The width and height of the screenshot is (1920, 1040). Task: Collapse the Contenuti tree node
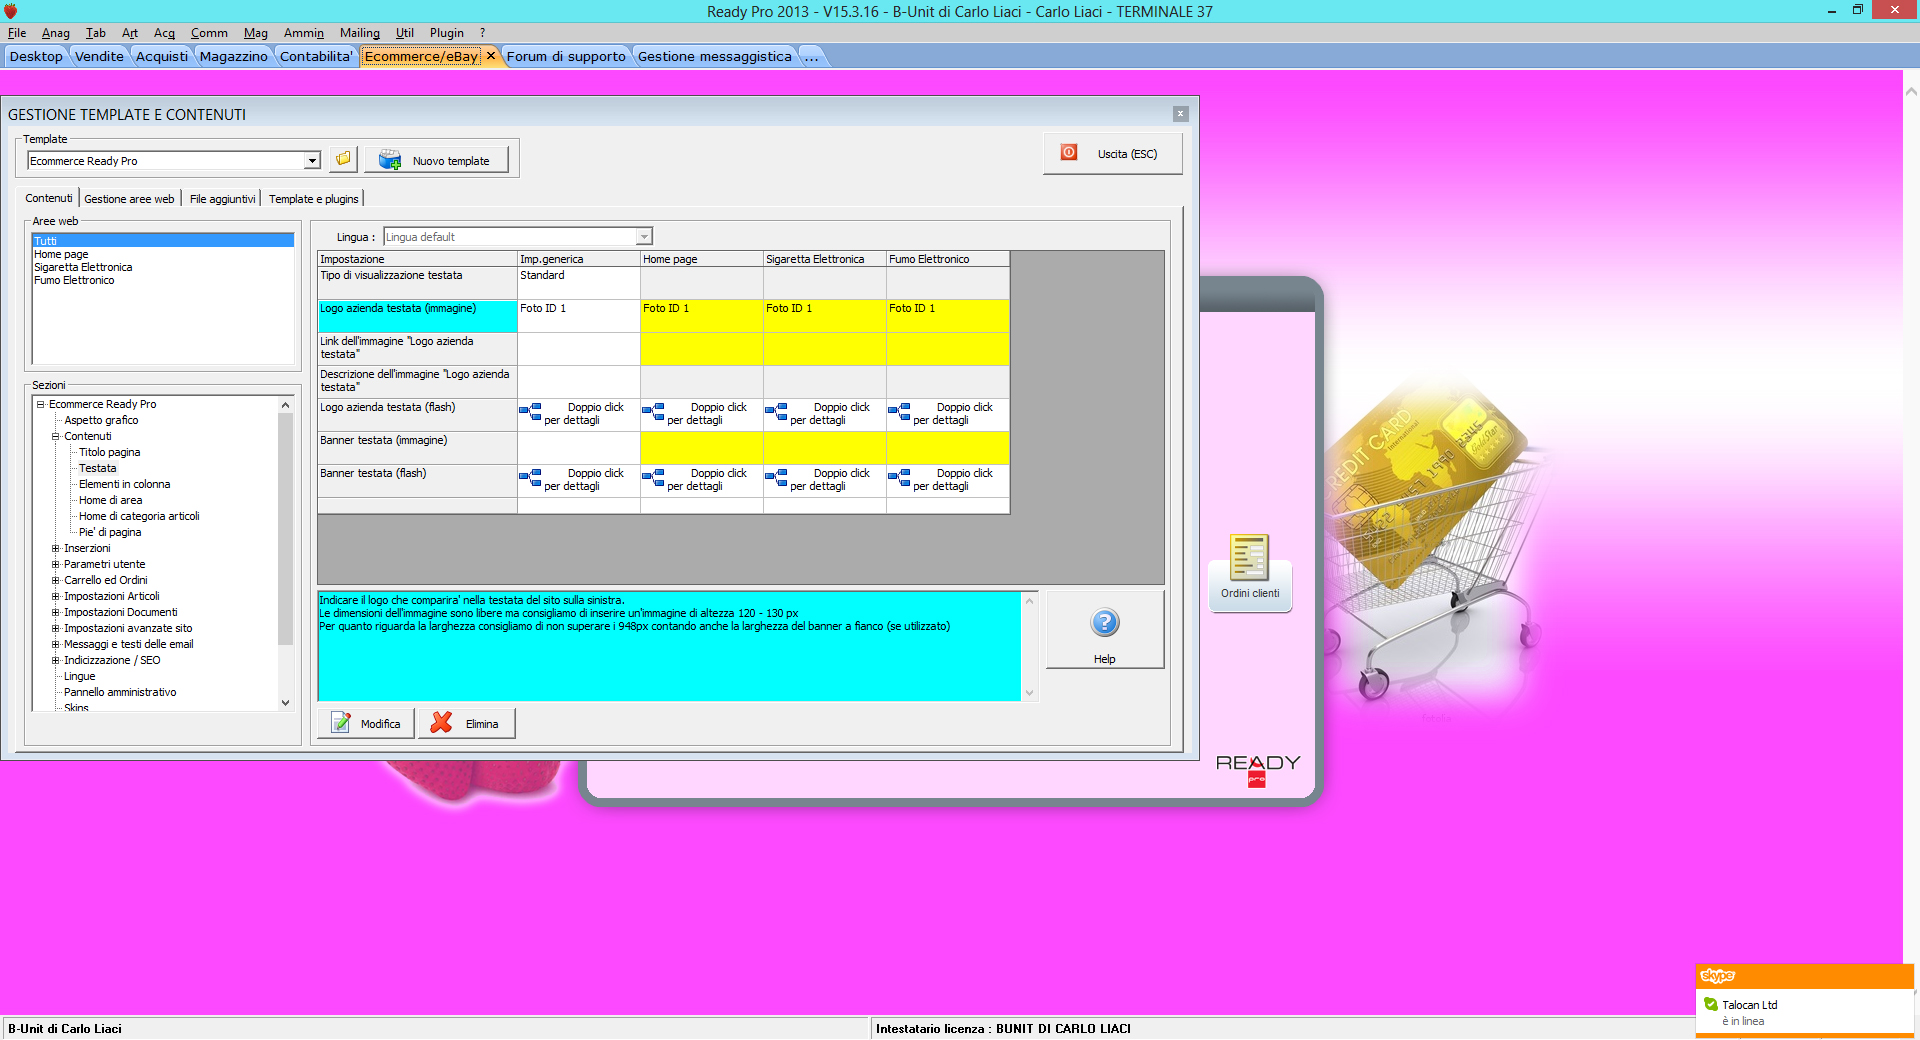pos(56,436)
